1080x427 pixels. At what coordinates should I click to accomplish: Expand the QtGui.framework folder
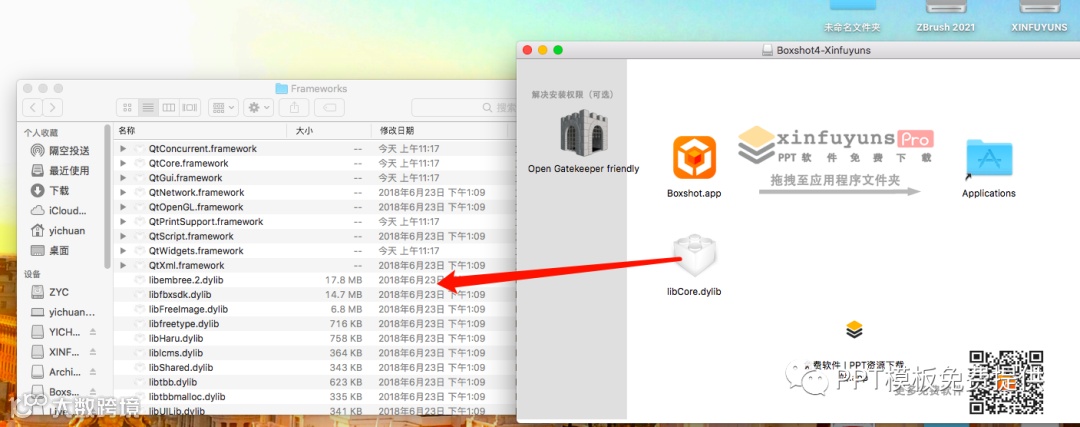(123, 178)
